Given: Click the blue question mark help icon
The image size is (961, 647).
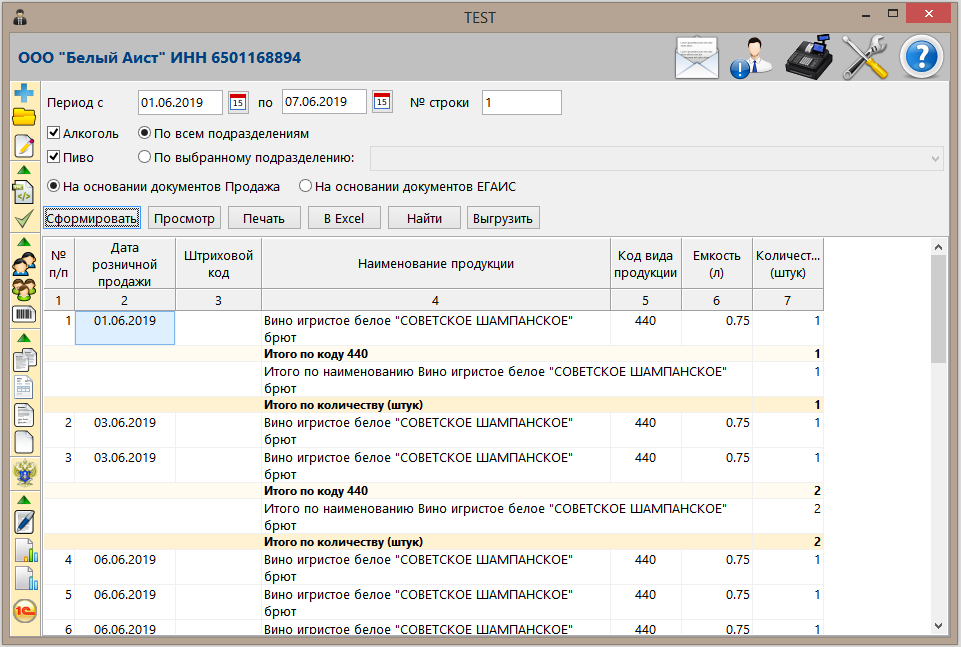Looking at the screenshot, I should 921,57.
